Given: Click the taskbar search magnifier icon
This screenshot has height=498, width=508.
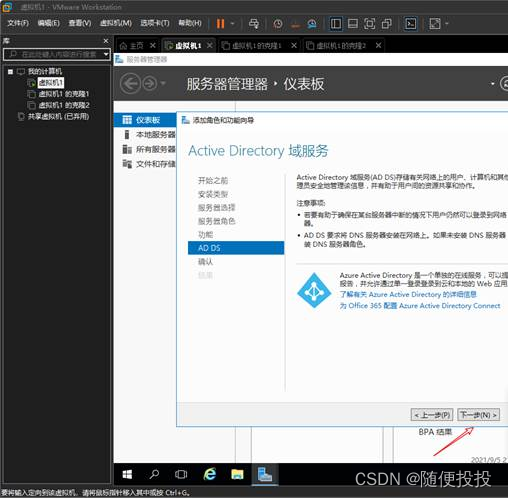Looking at the screenshot, I should (154, 474).
